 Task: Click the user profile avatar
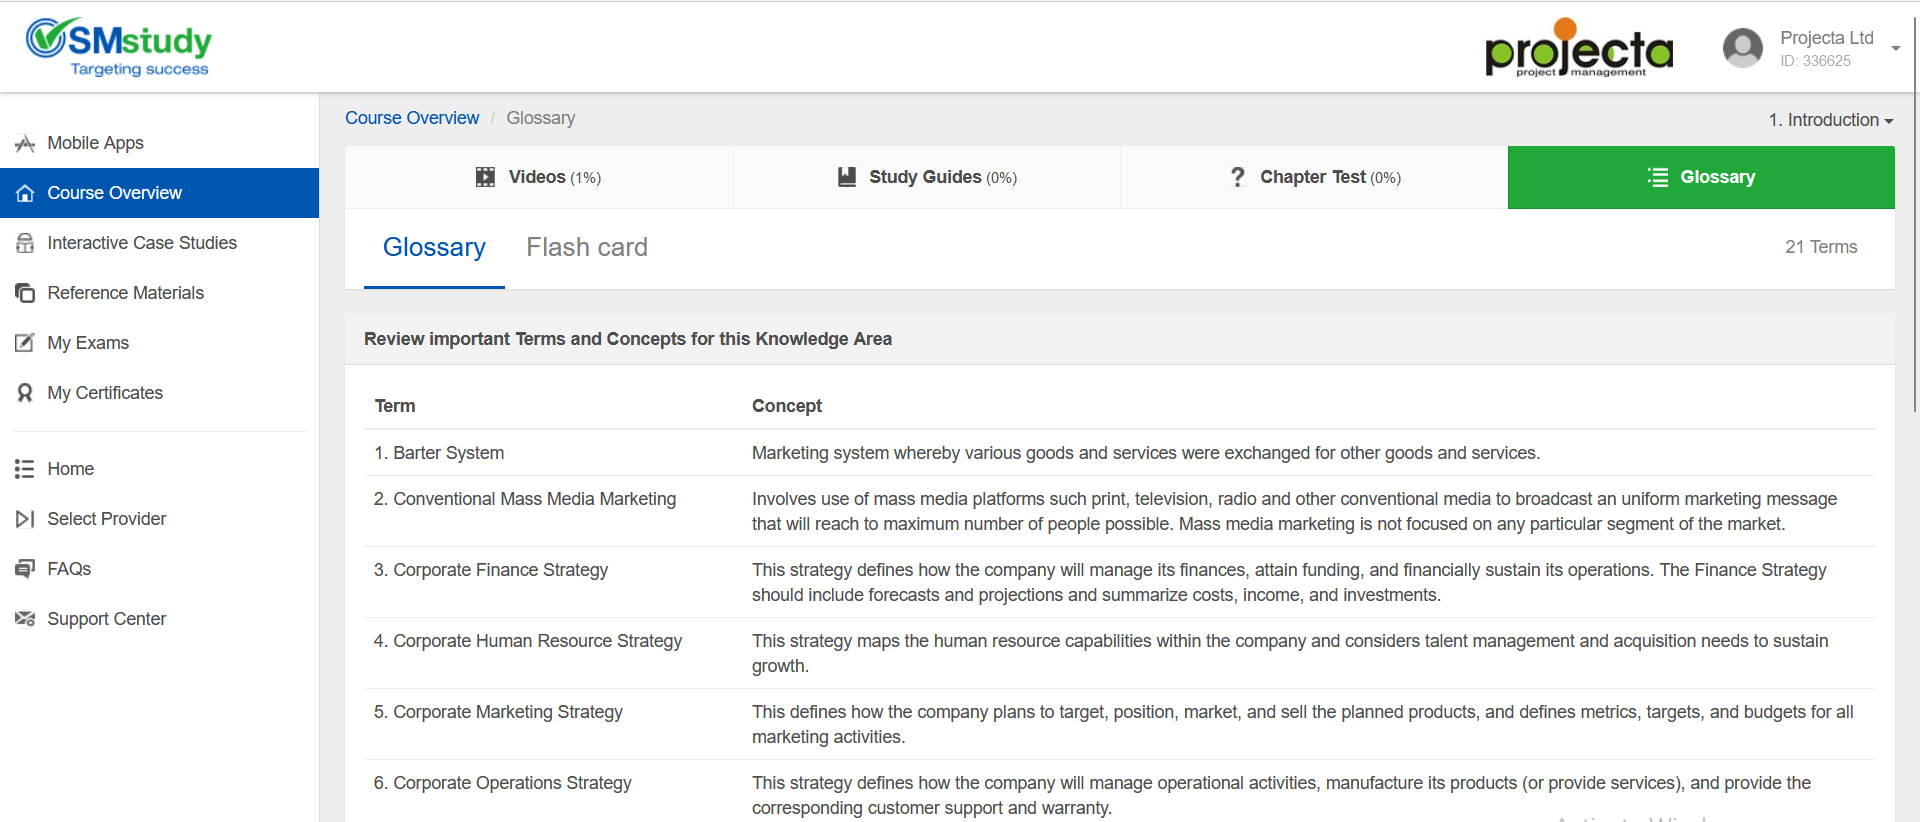coord(1742,48)
